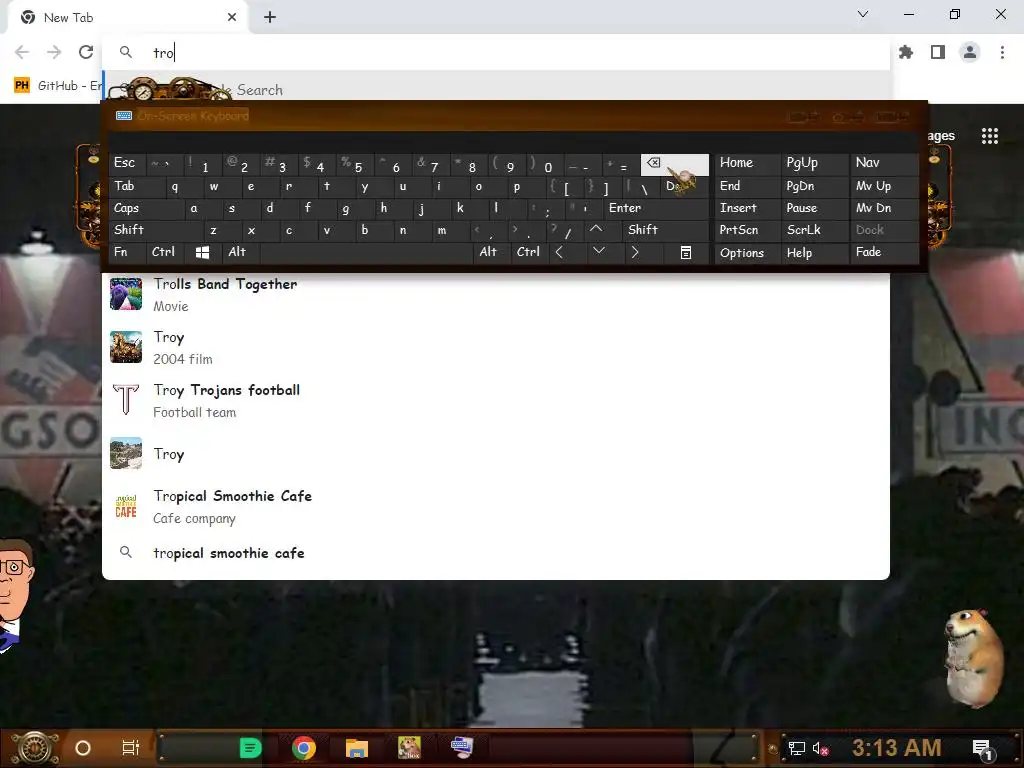Viewport: 1024px width, 768px height.
Task: Click the letter y key
Action: coord(365,186)
